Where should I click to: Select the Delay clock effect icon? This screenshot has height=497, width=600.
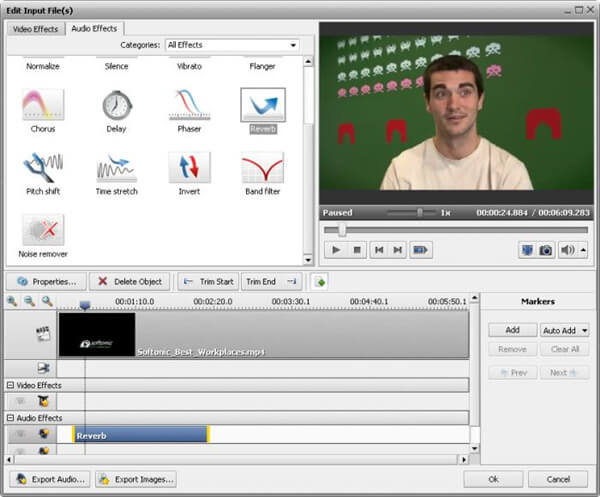[x=117, y=106]
